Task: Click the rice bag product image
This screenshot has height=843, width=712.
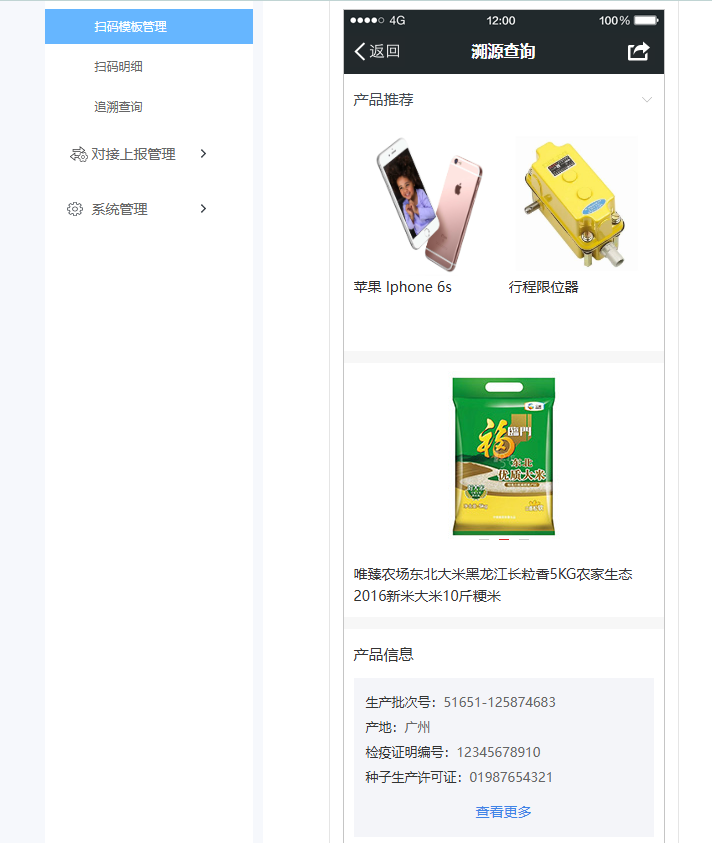Action: (x=504, y=456)
